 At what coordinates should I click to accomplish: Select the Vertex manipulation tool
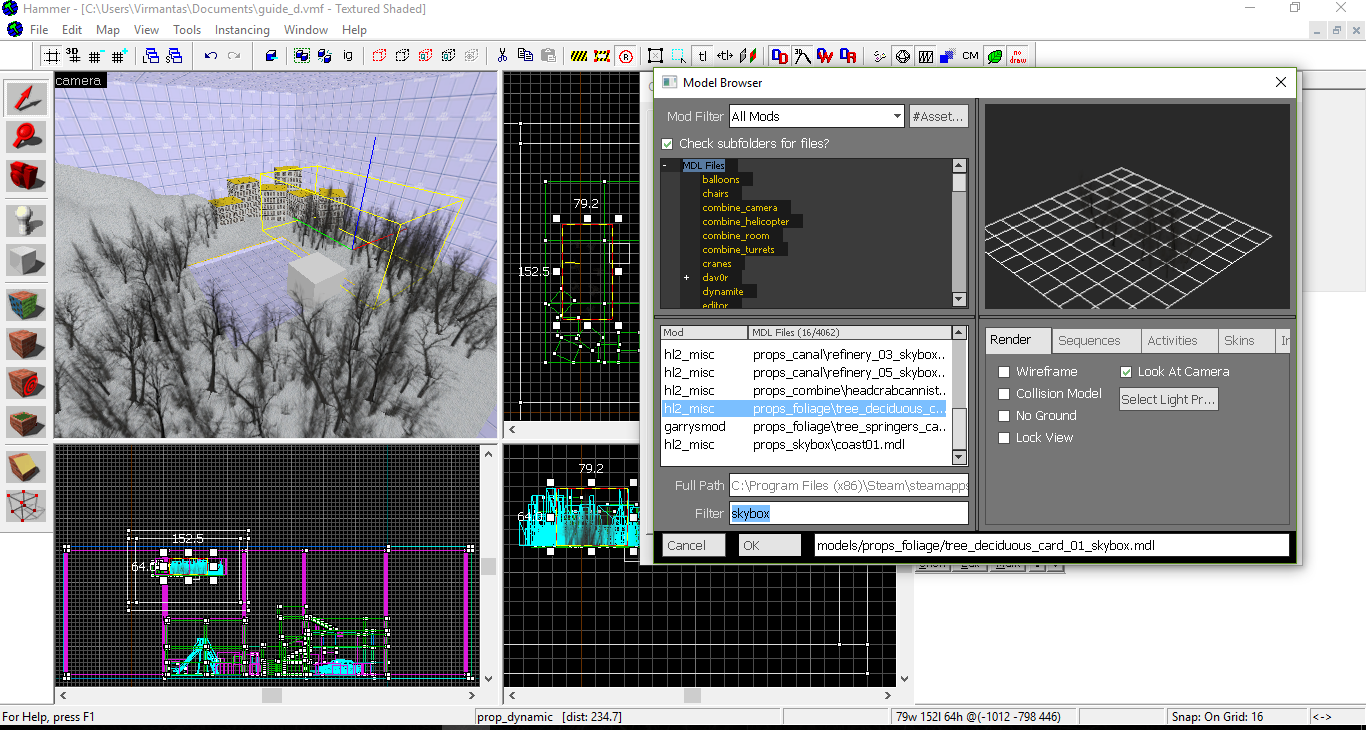point(26,505)
